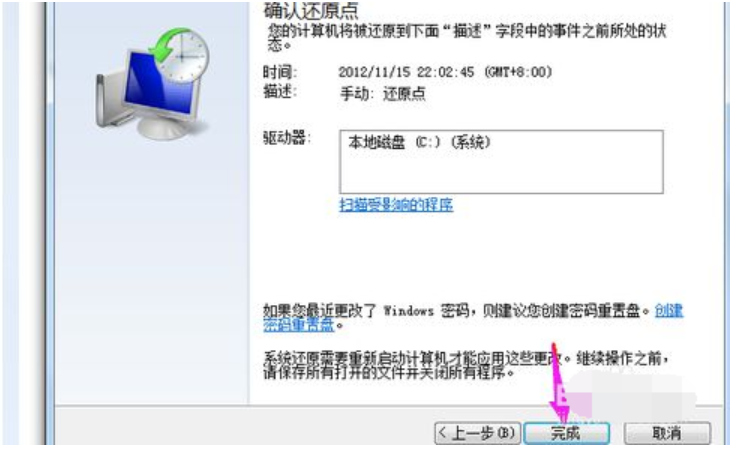
Task: Select 本地磁盘 (C:) (系统) in drive list
Action: coord(419,142)
